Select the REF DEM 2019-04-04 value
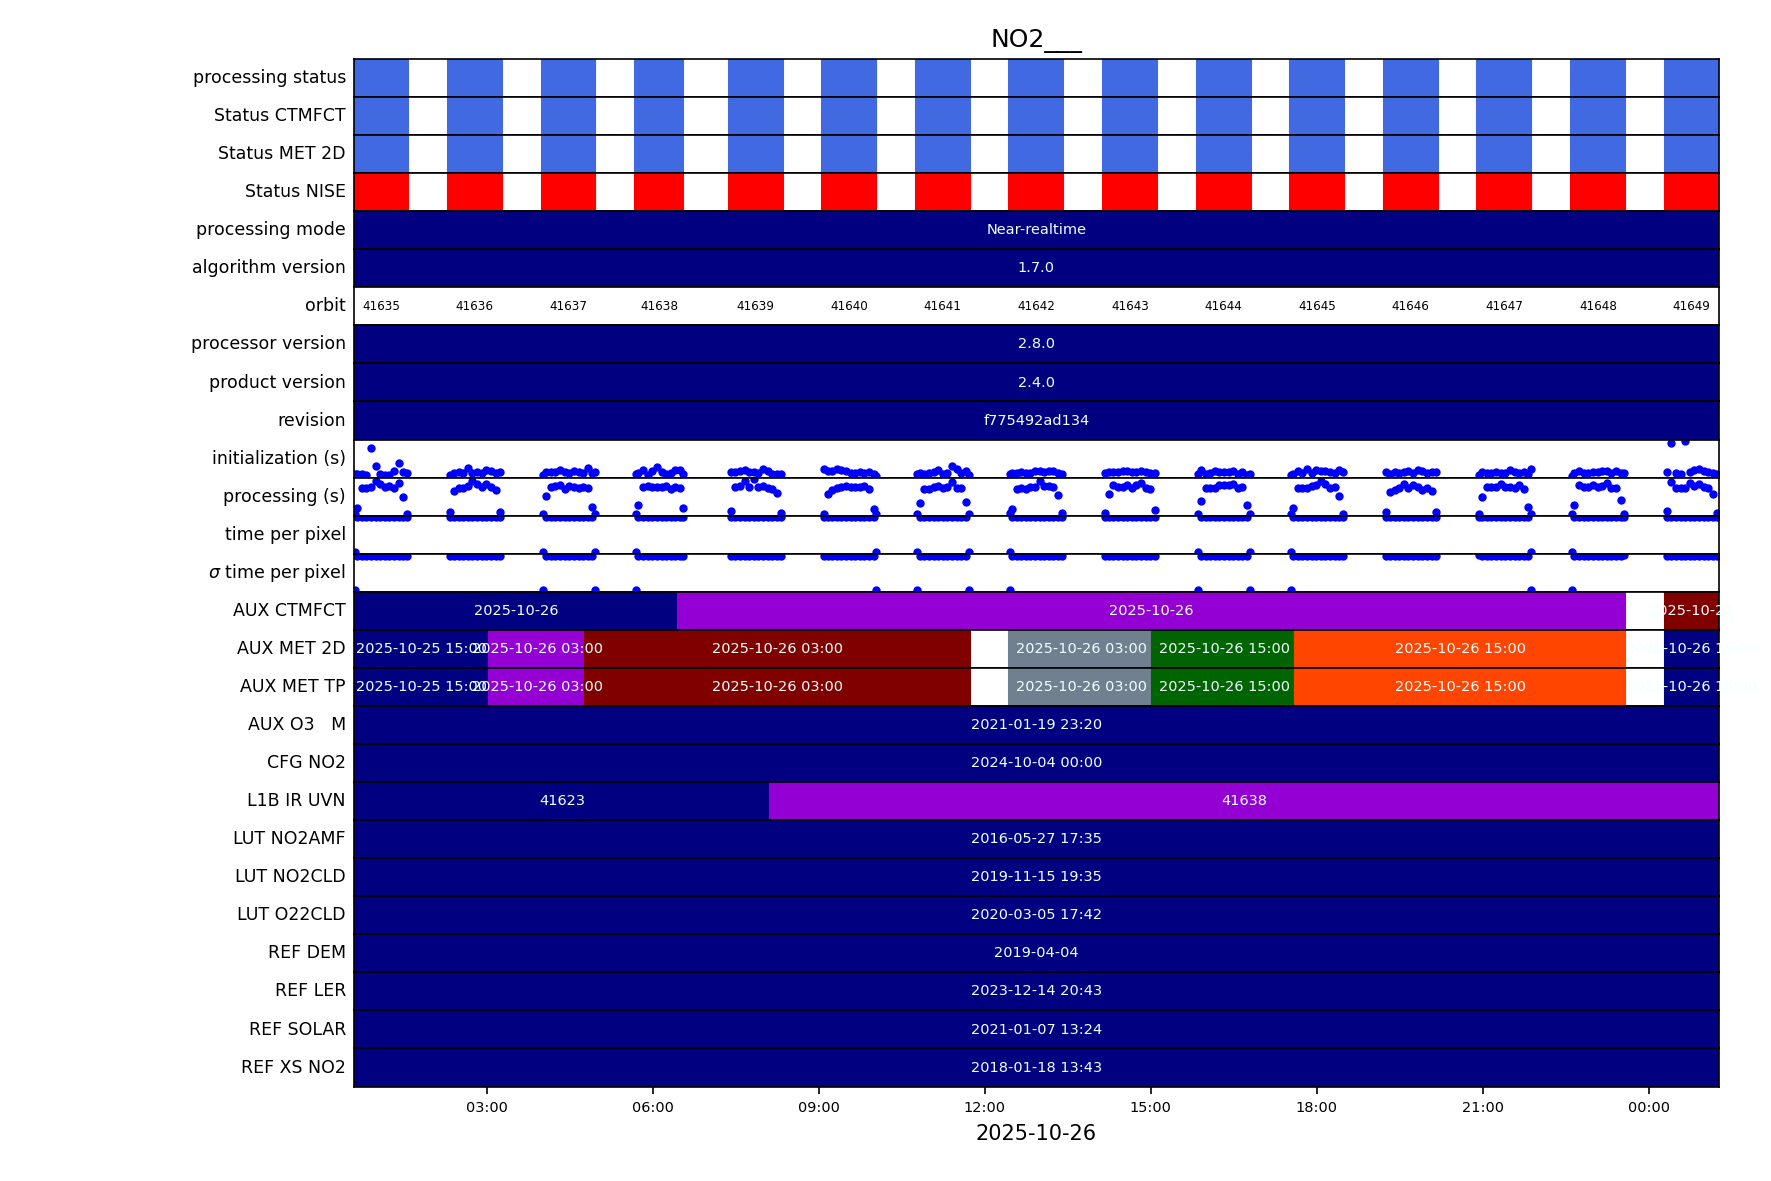 pyautogui.click(x=1036, y=953)
